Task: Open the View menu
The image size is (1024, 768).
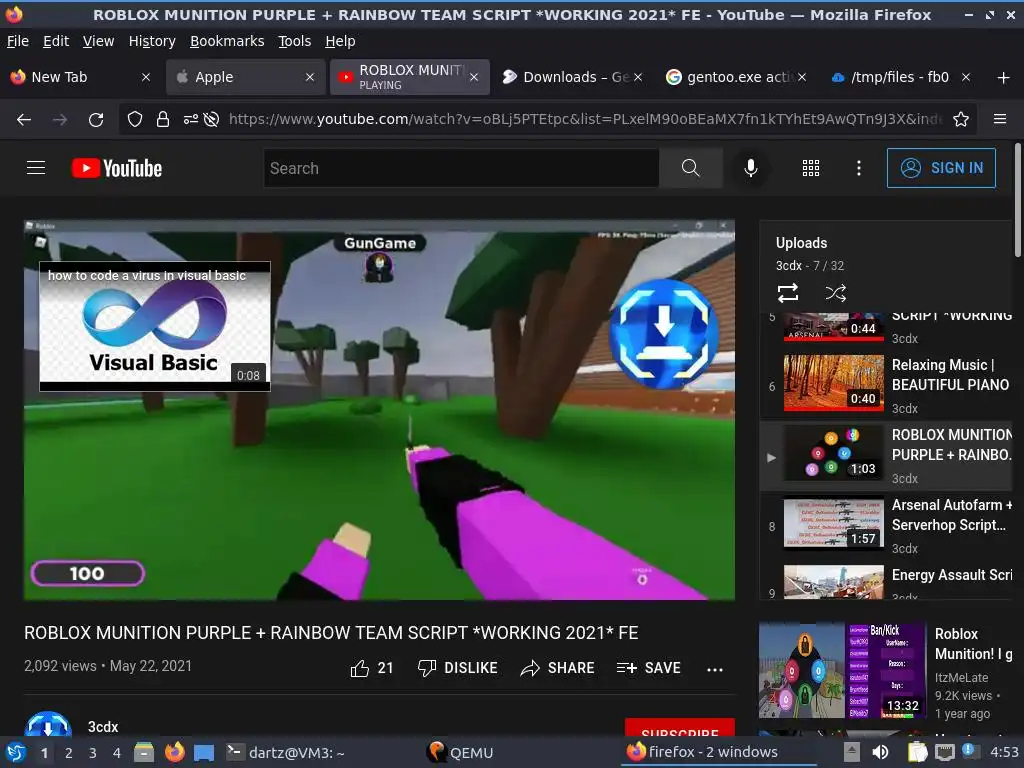Action: 99,41
